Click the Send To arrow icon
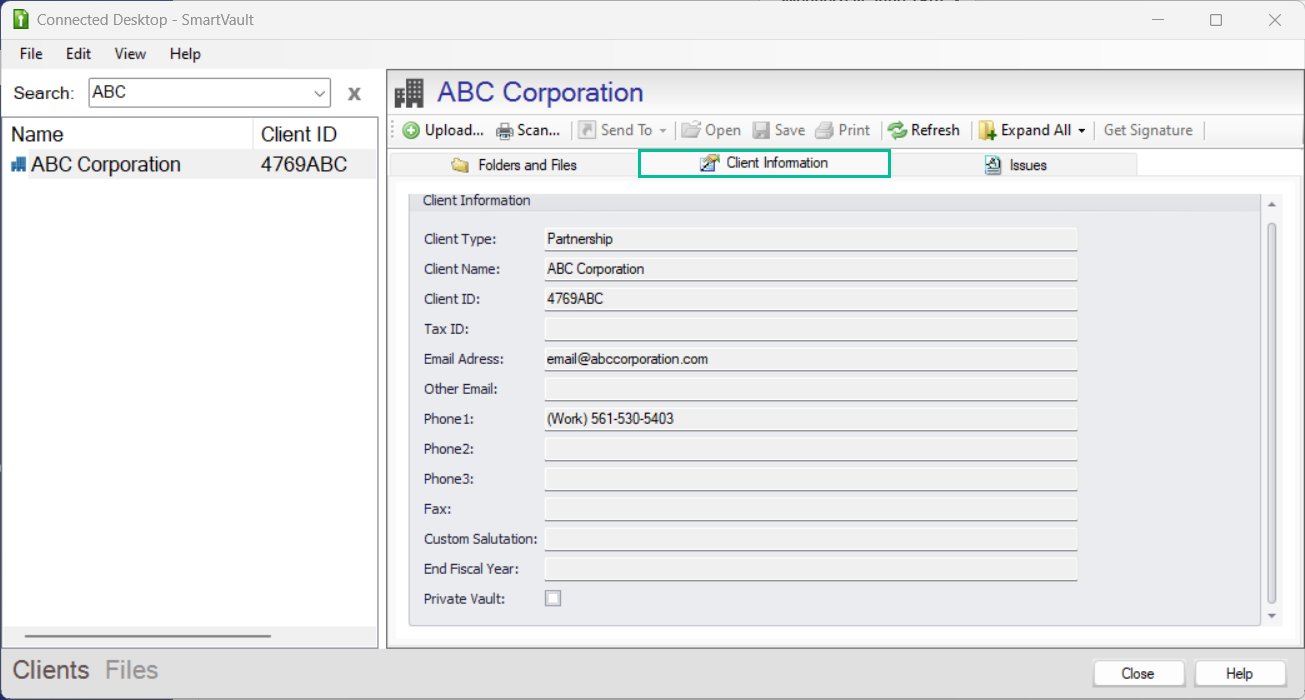Screen dimensions: 1305x700 coord(587,130)
